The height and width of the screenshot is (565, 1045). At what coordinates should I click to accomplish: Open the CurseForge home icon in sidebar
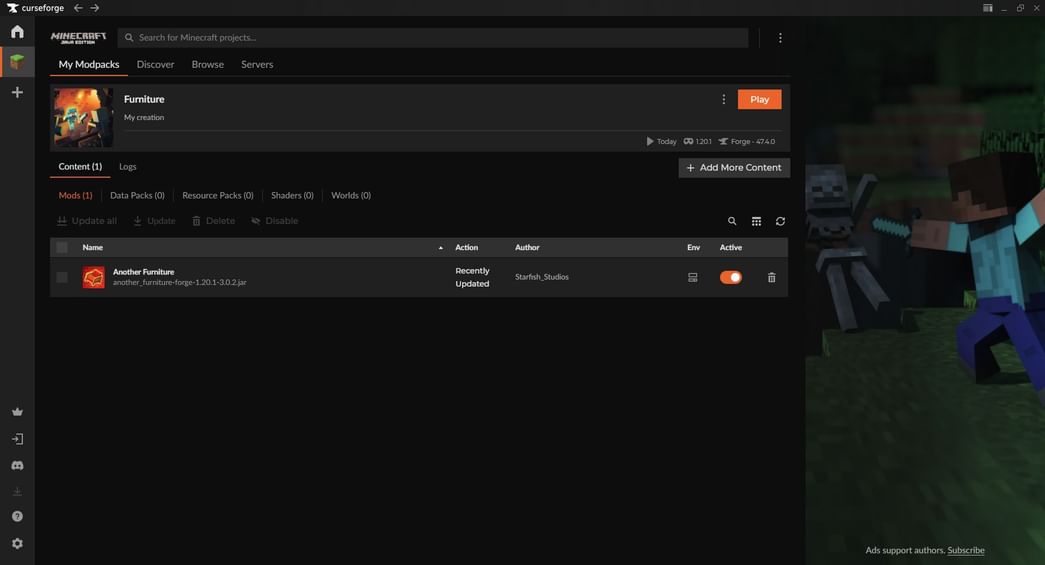[x=17, y=32]
